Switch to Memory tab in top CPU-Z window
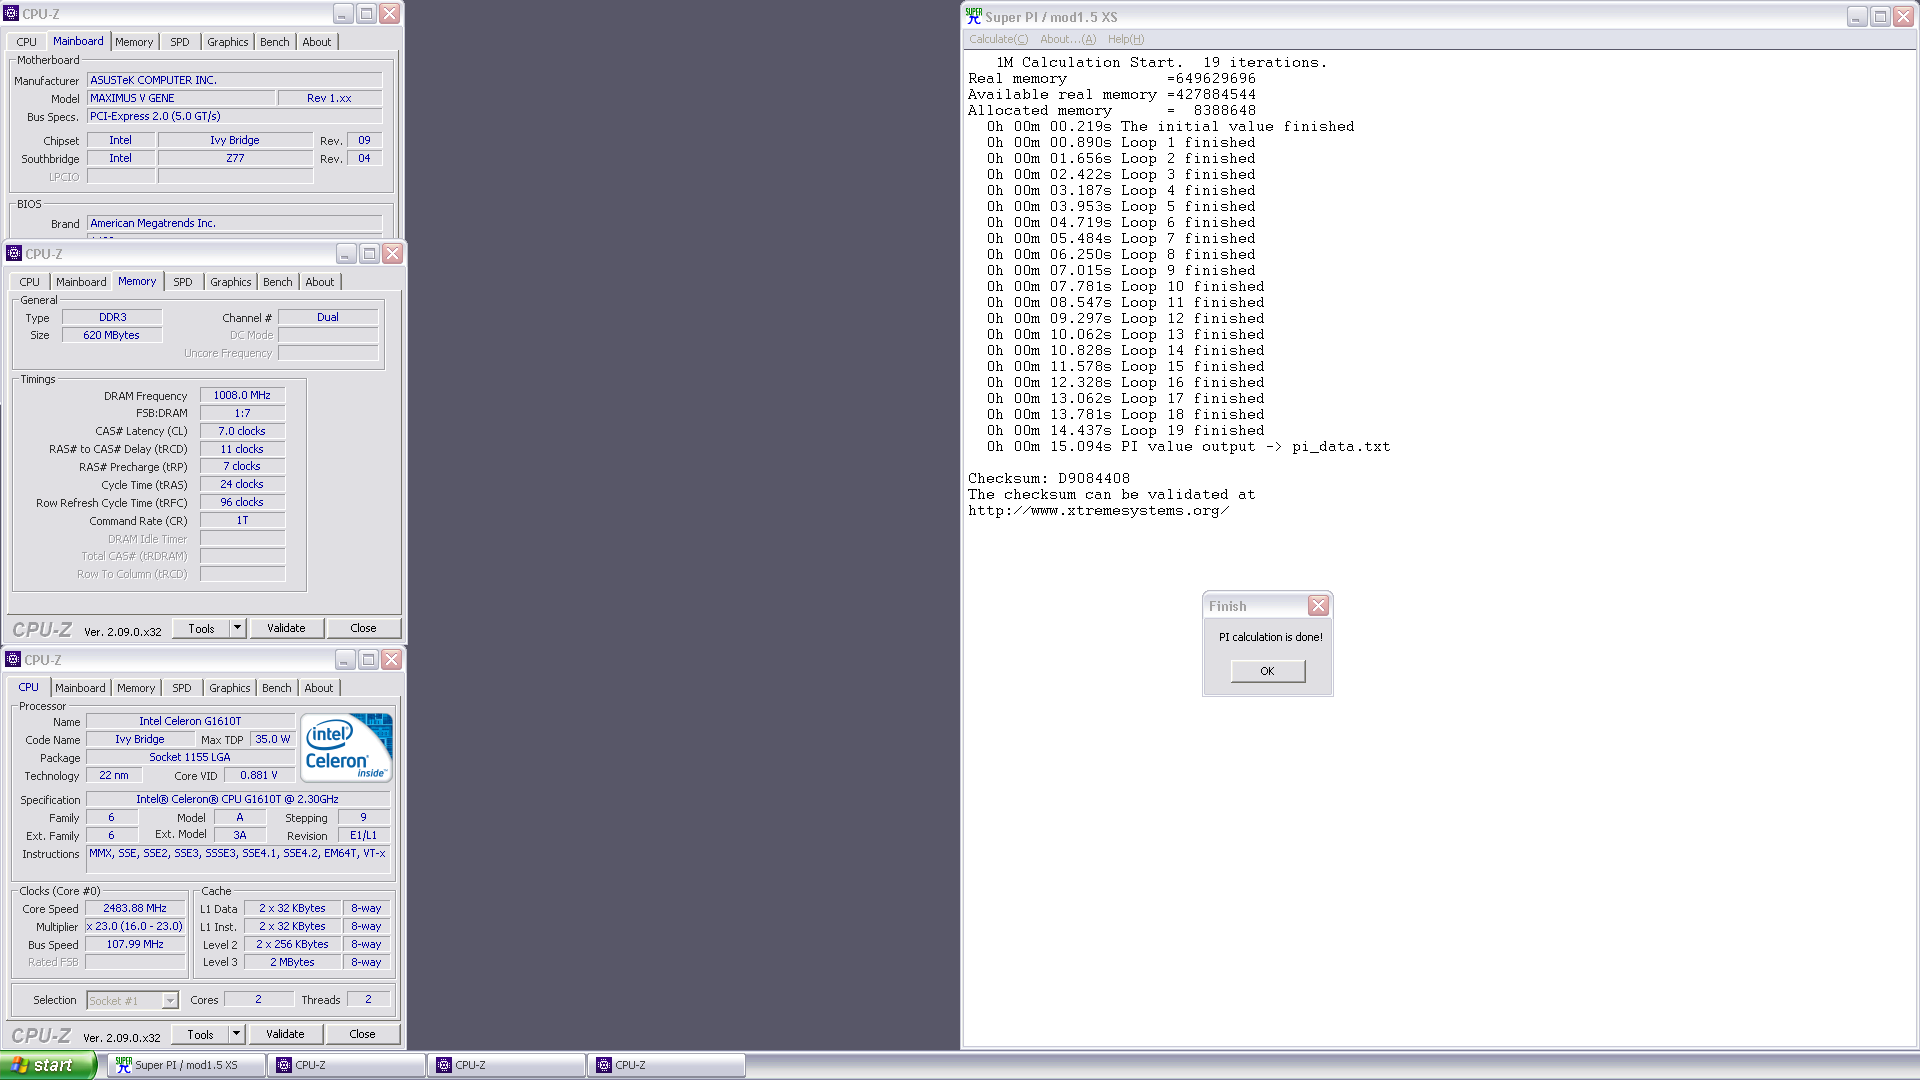 click(134, 42)
